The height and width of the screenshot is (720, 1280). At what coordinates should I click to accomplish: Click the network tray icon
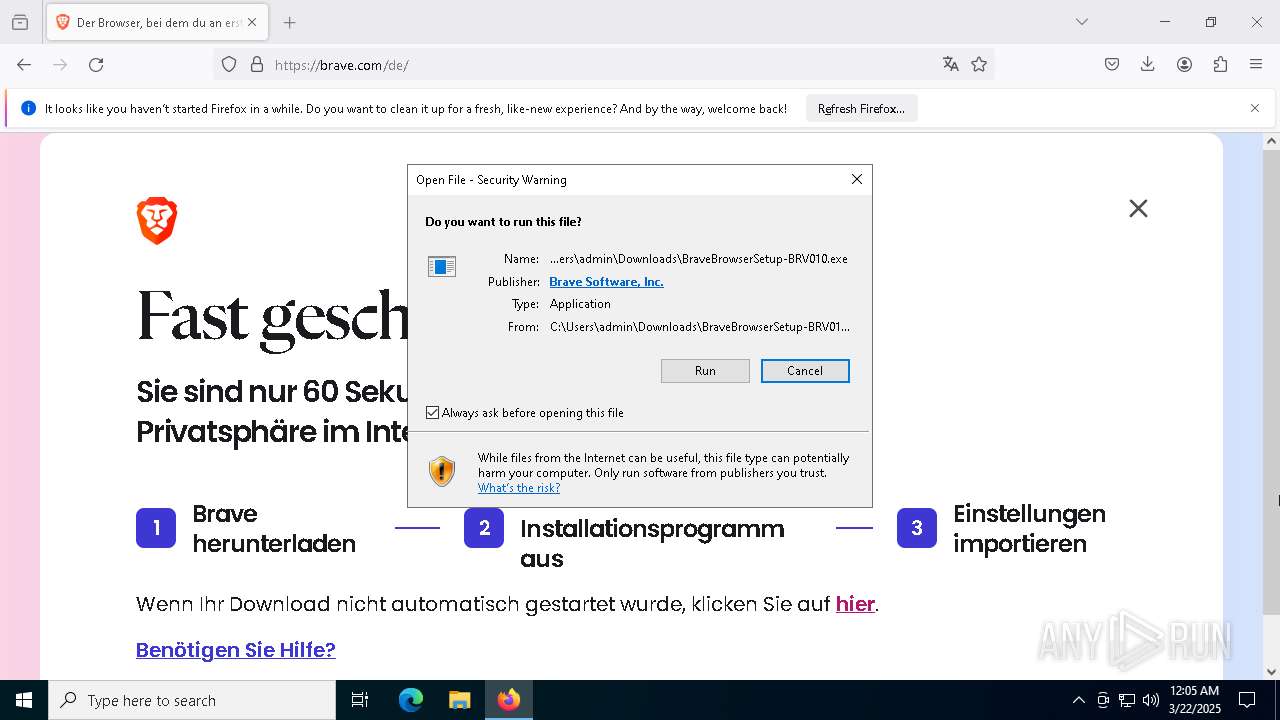[x=1127, y=700]
